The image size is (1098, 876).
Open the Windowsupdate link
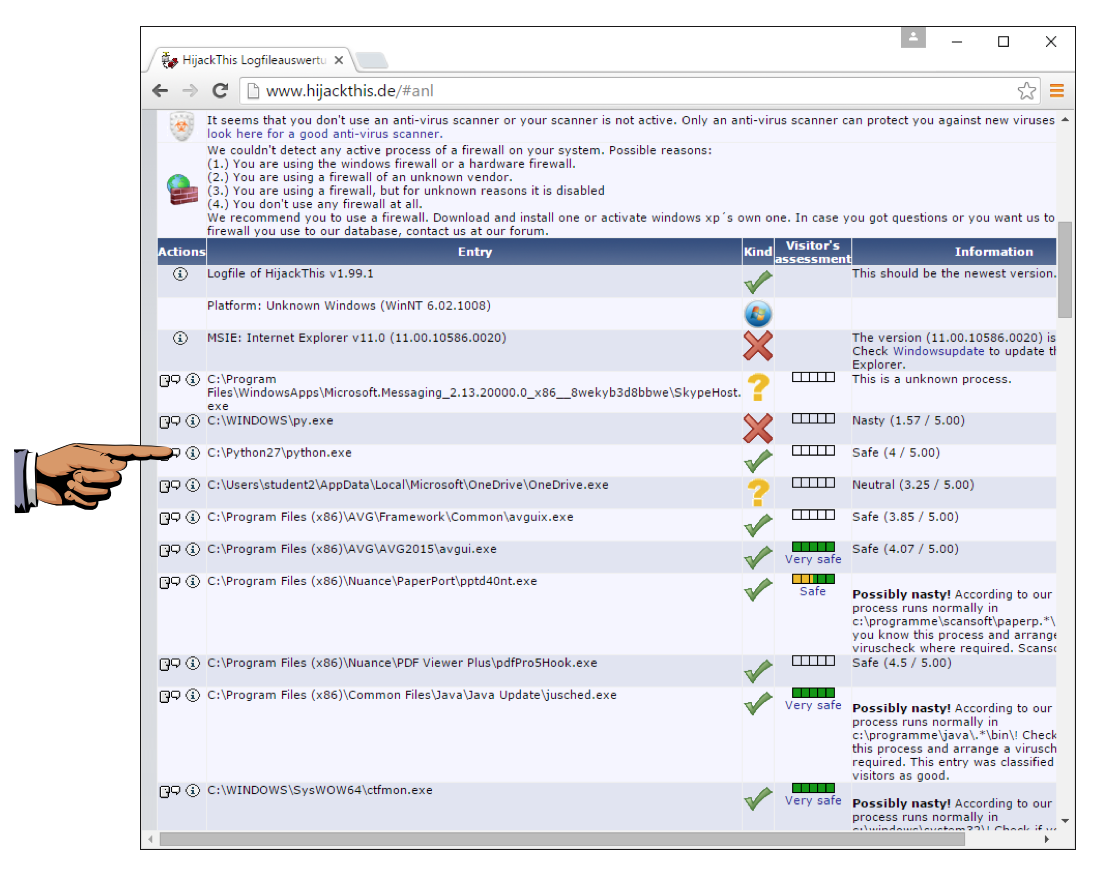[938, 351]
